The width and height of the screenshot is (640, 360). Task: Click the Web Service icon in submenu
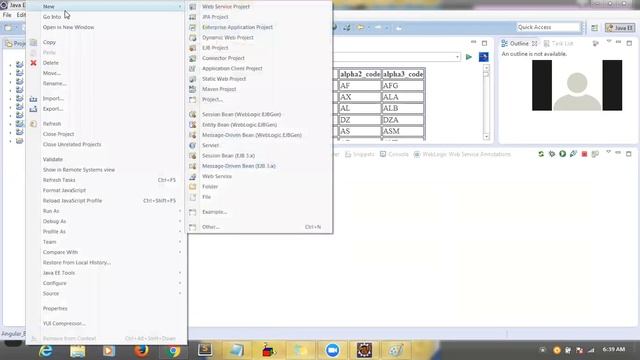pos(193,176)
